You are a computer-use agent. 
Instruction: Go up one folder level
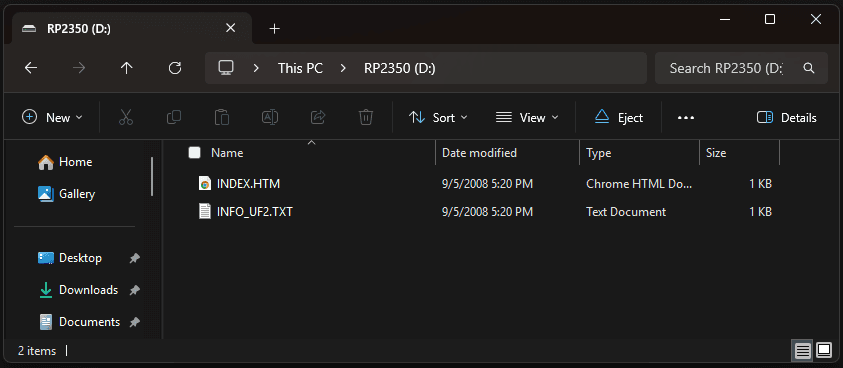tap(126, 68)
